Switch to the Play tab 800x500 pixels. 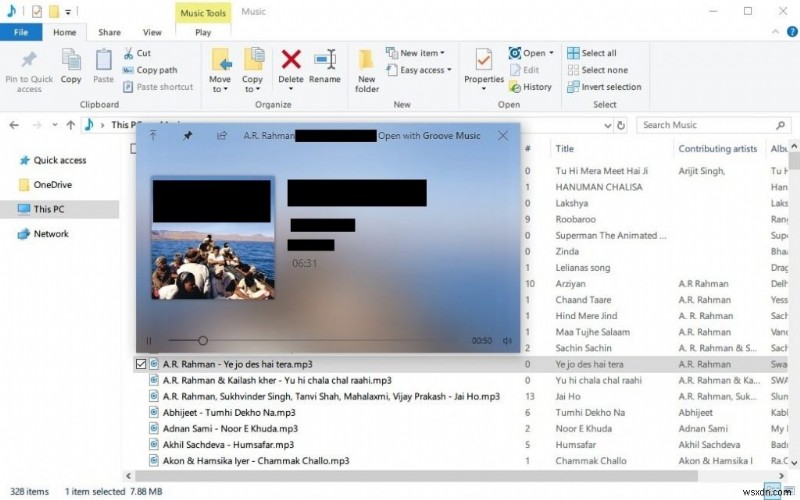tap(203, 32)
